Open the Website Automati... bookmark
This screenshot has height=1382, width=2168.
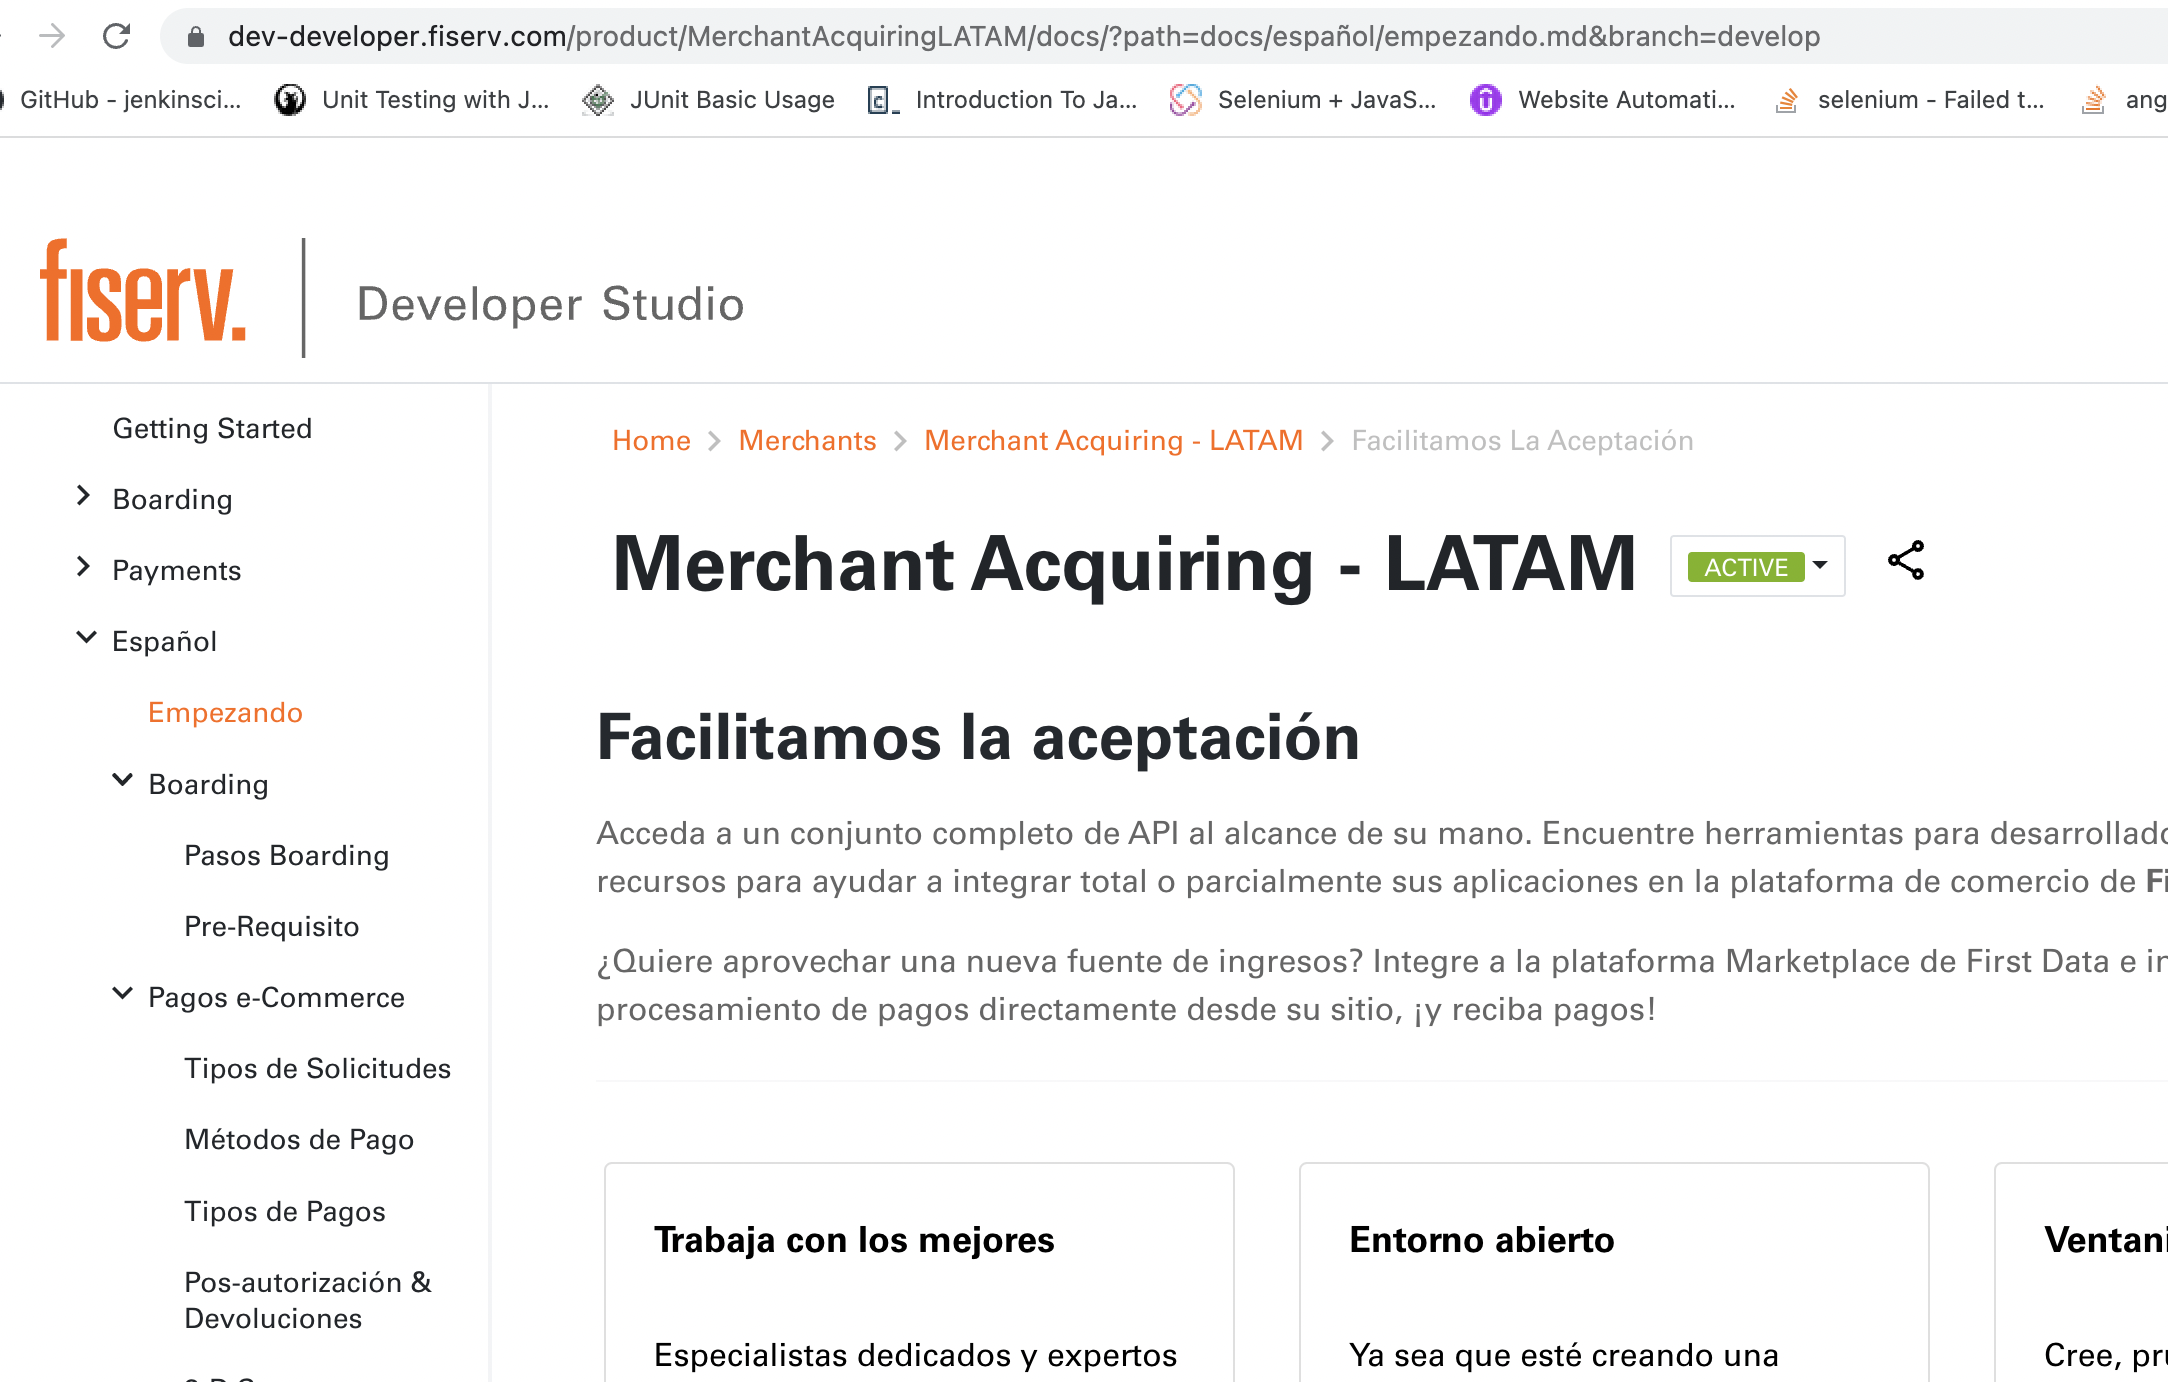pyautogui.click(x=1602, y=100)
